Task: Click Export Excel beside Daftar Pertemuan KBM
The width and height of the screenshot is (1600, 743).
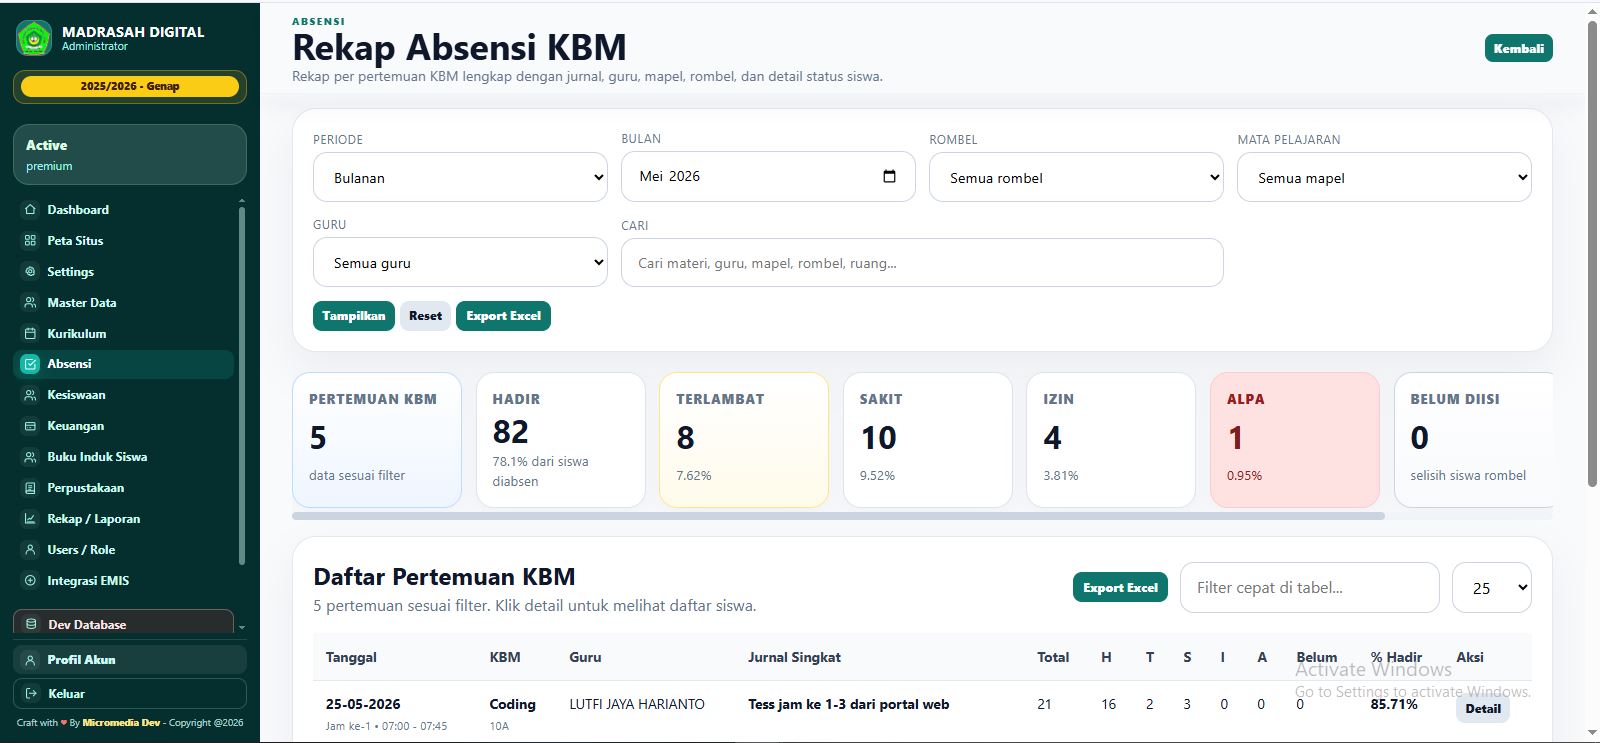Action: coord(1120,588)
